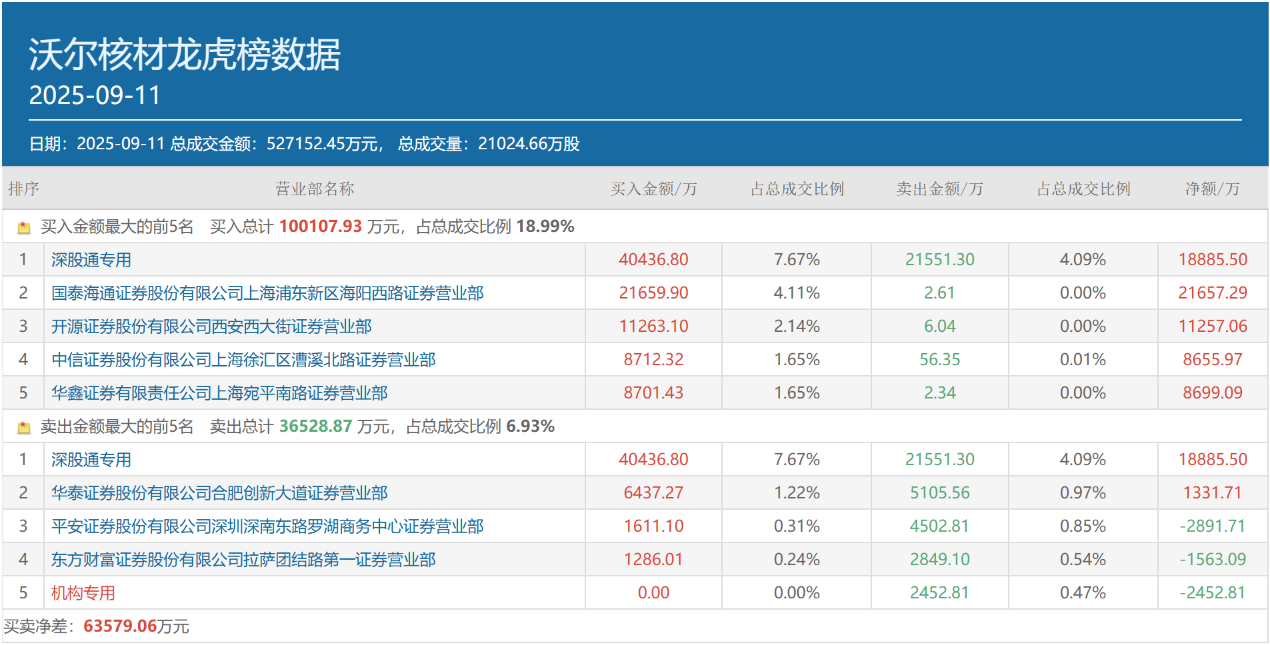This screenshot has width=1270, height=645.
Task: Click the 沃尔核材龙虎榜数据 page title
Action: (184, 54)
